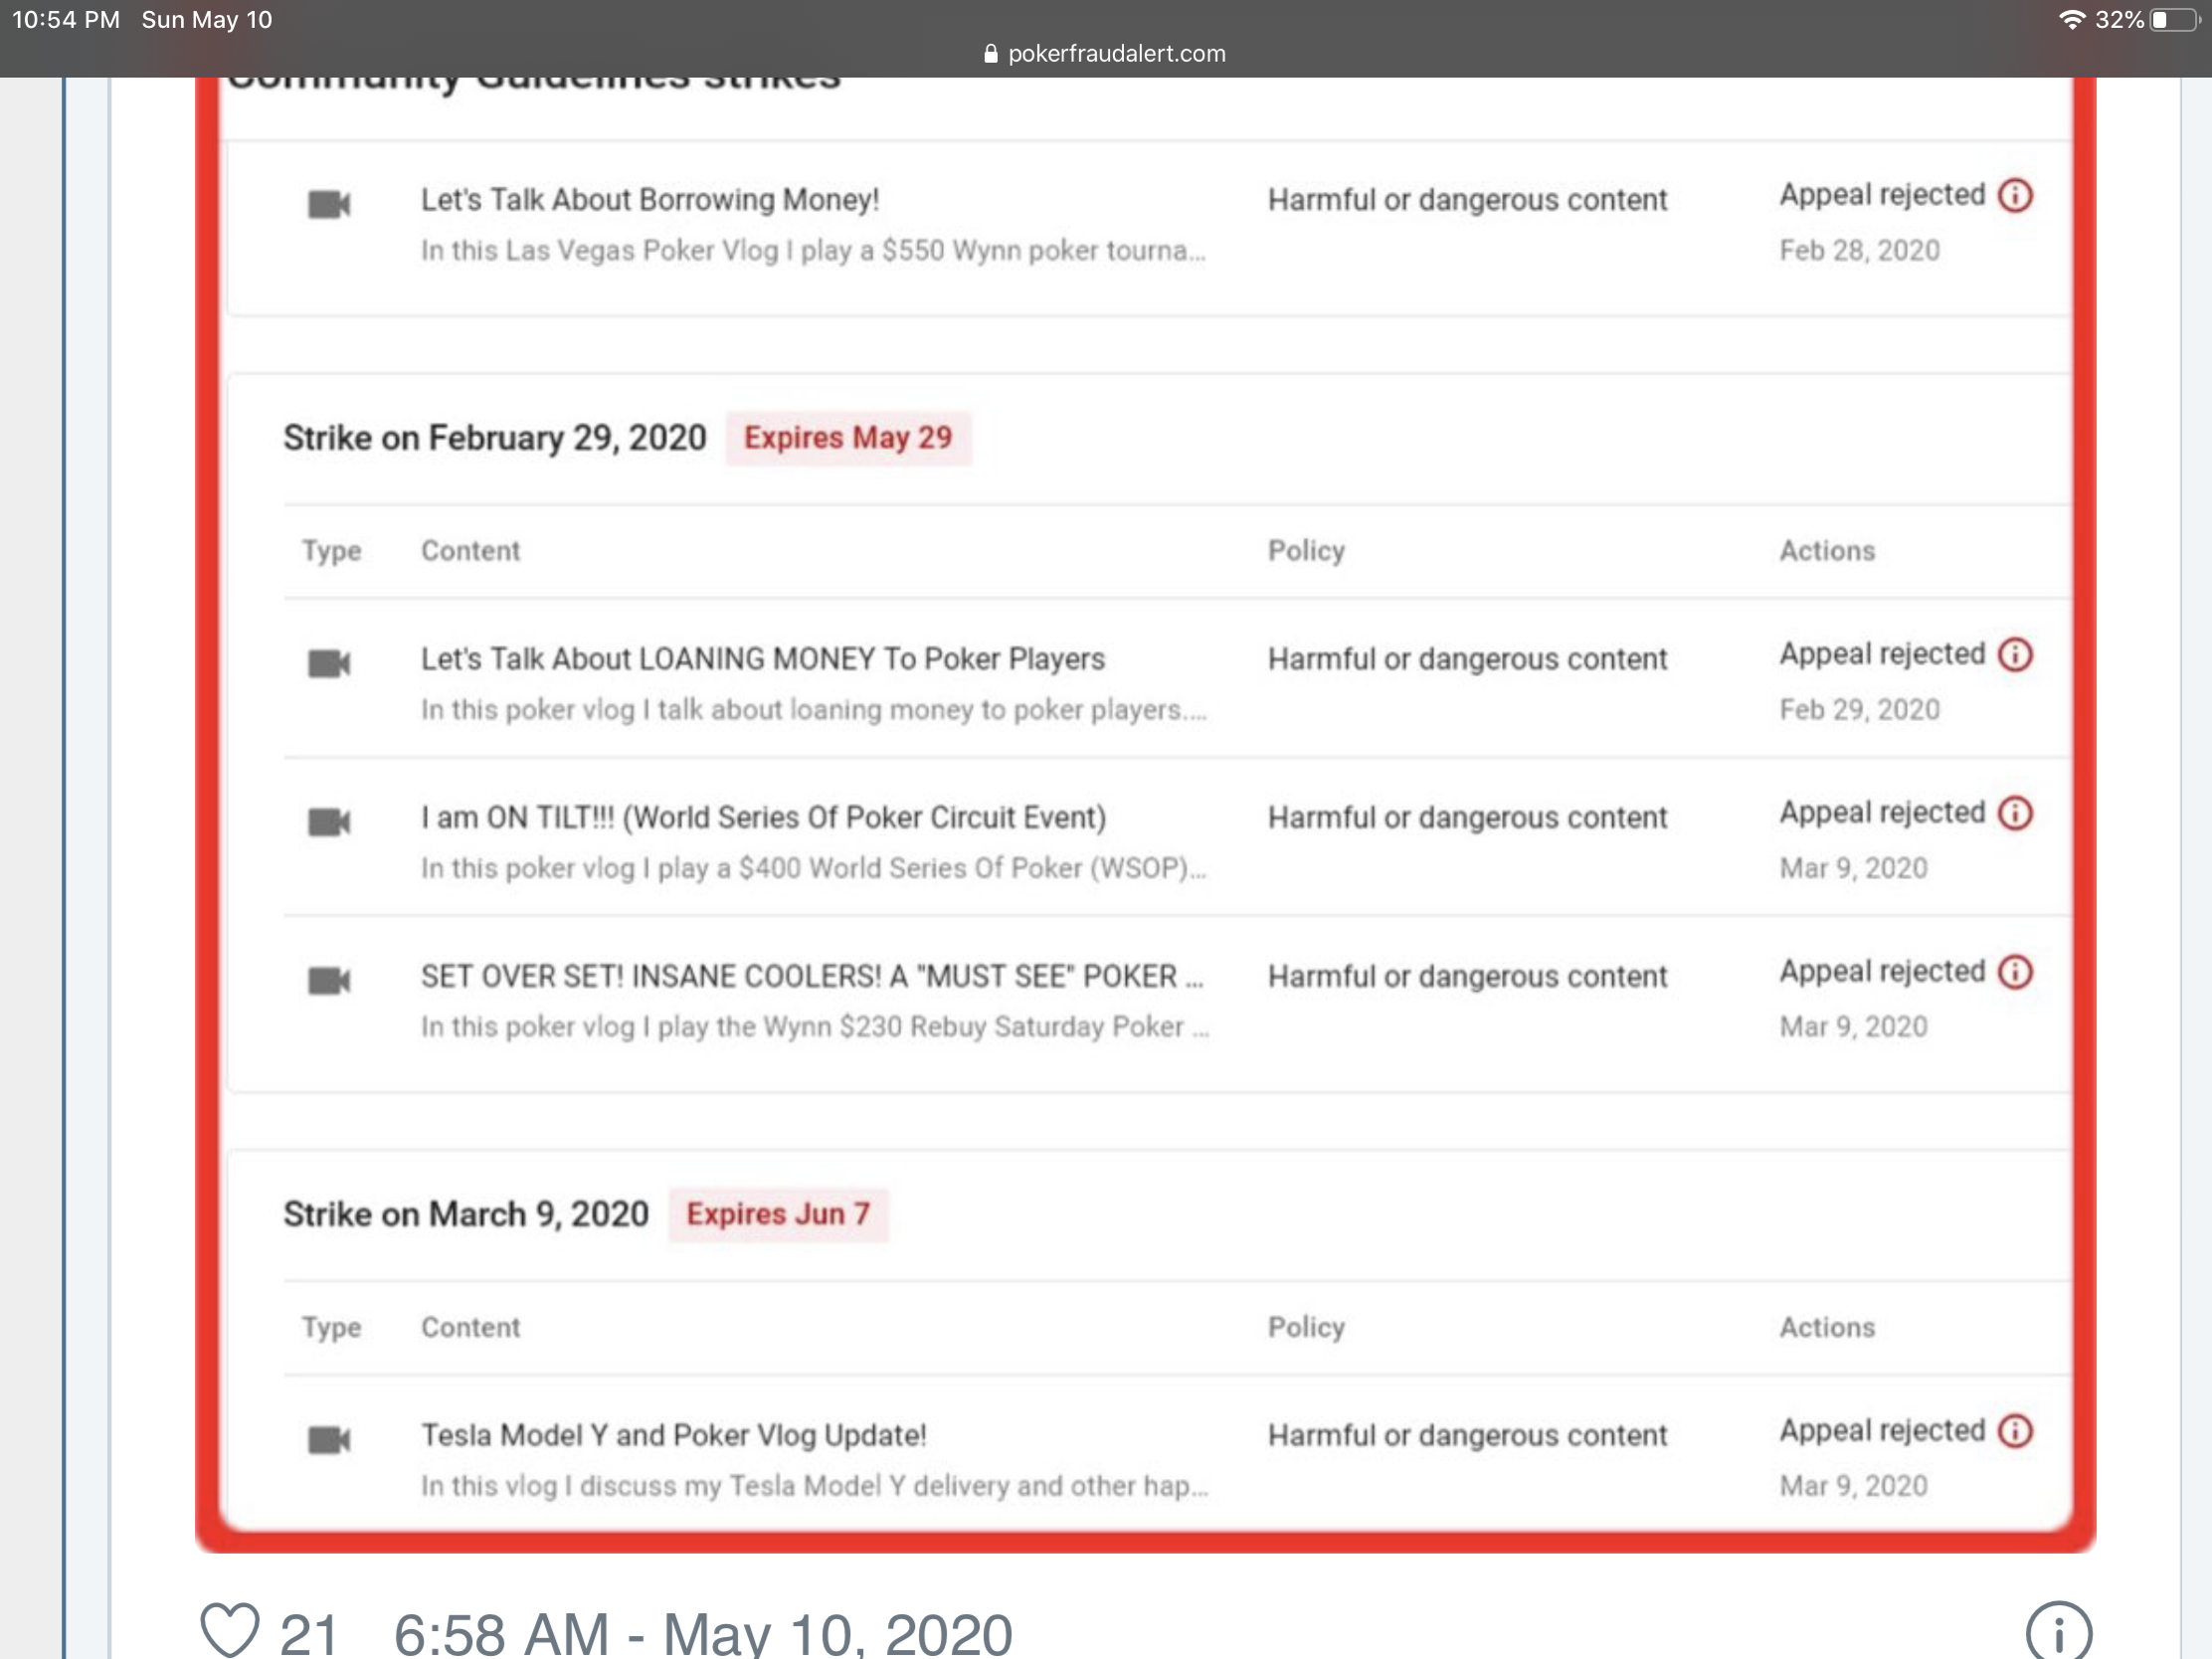This screenshot has height=1659, width=2212.
Task: Click 'Actions' header in February 29 table
Action: point(1827,551)
